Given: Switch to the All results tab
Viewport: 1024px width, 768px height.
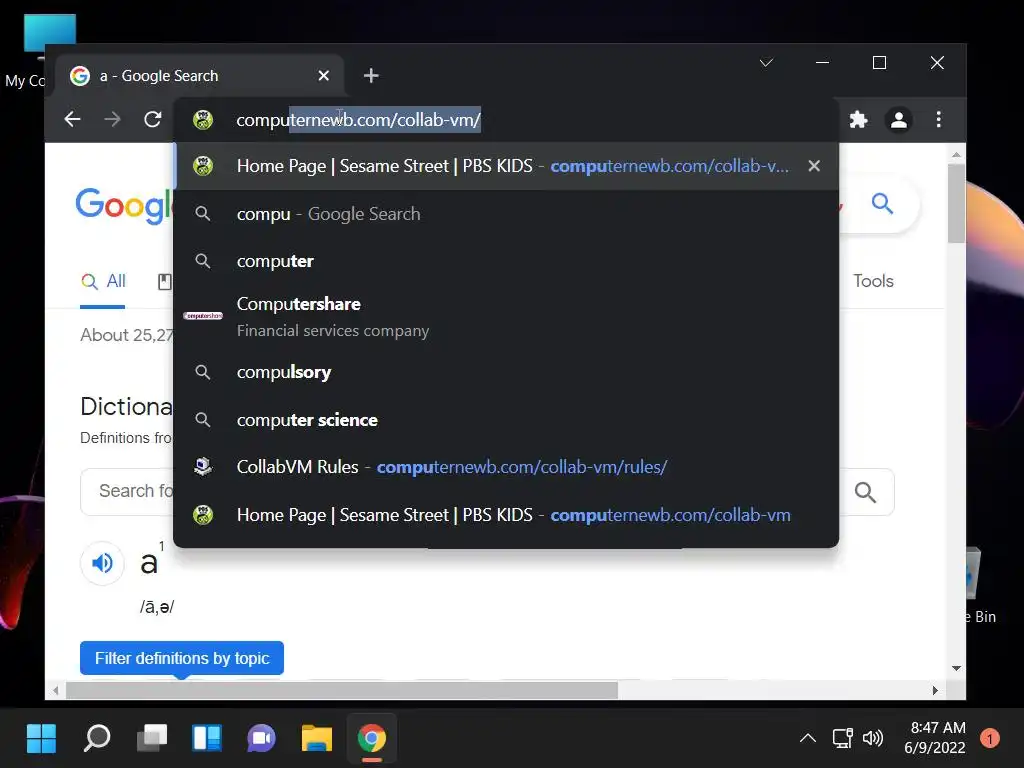Looking at the screenshot, I should click(x=103, y=281).
